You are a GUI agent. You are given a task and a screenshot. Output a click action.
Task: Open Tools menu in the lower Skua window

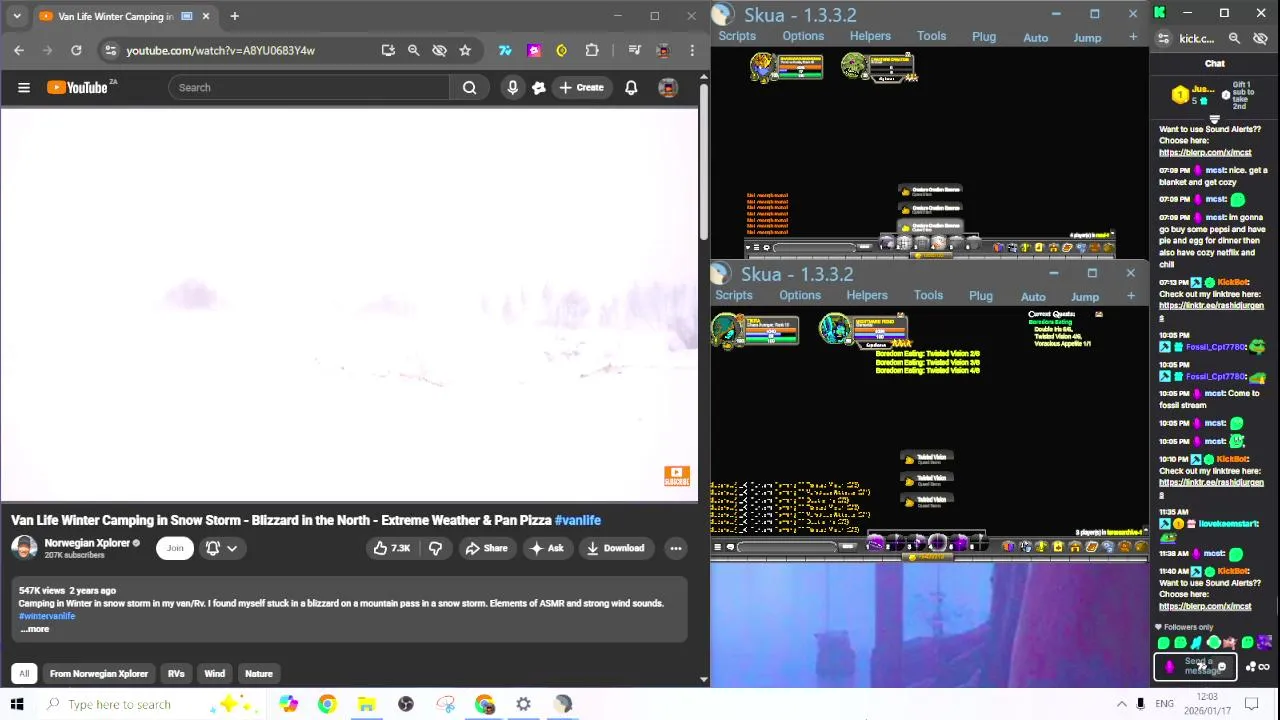click(928, 295)
